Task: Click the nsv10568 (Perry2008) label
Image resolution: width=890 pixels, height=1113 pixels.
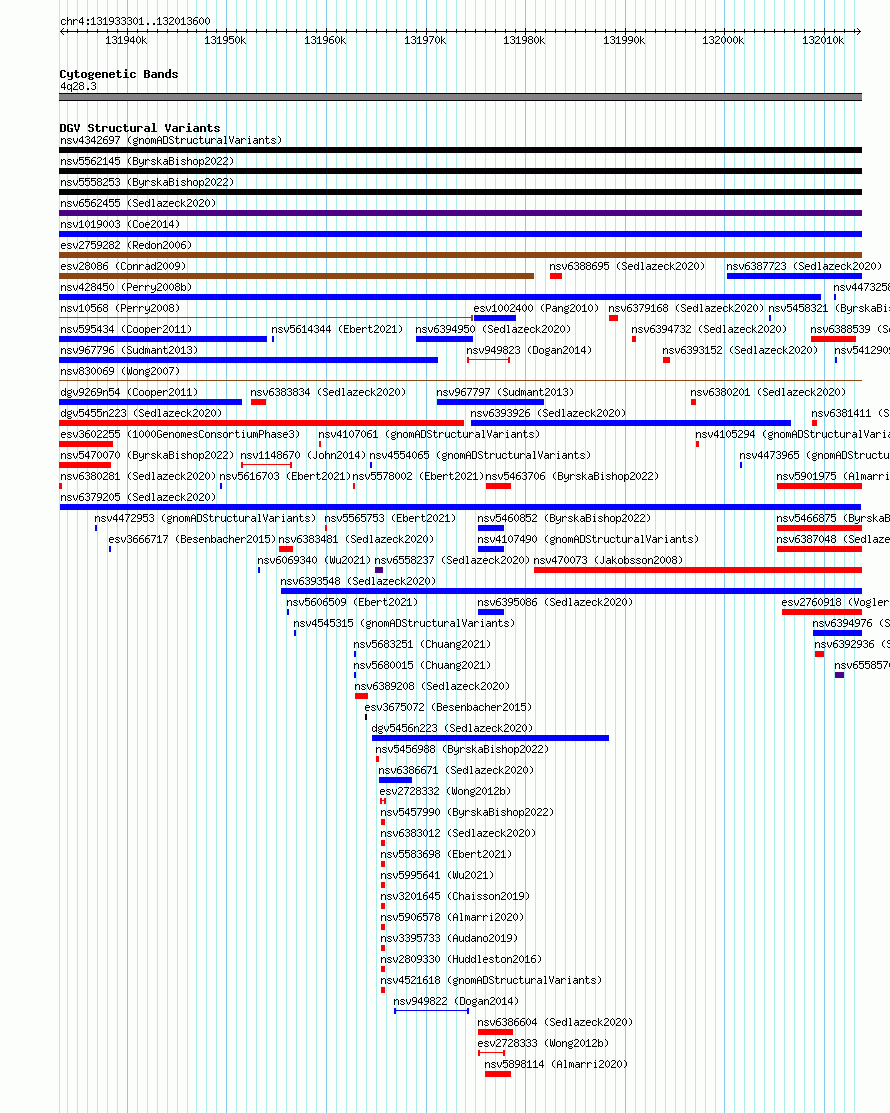Action: [x=120, y=308]
